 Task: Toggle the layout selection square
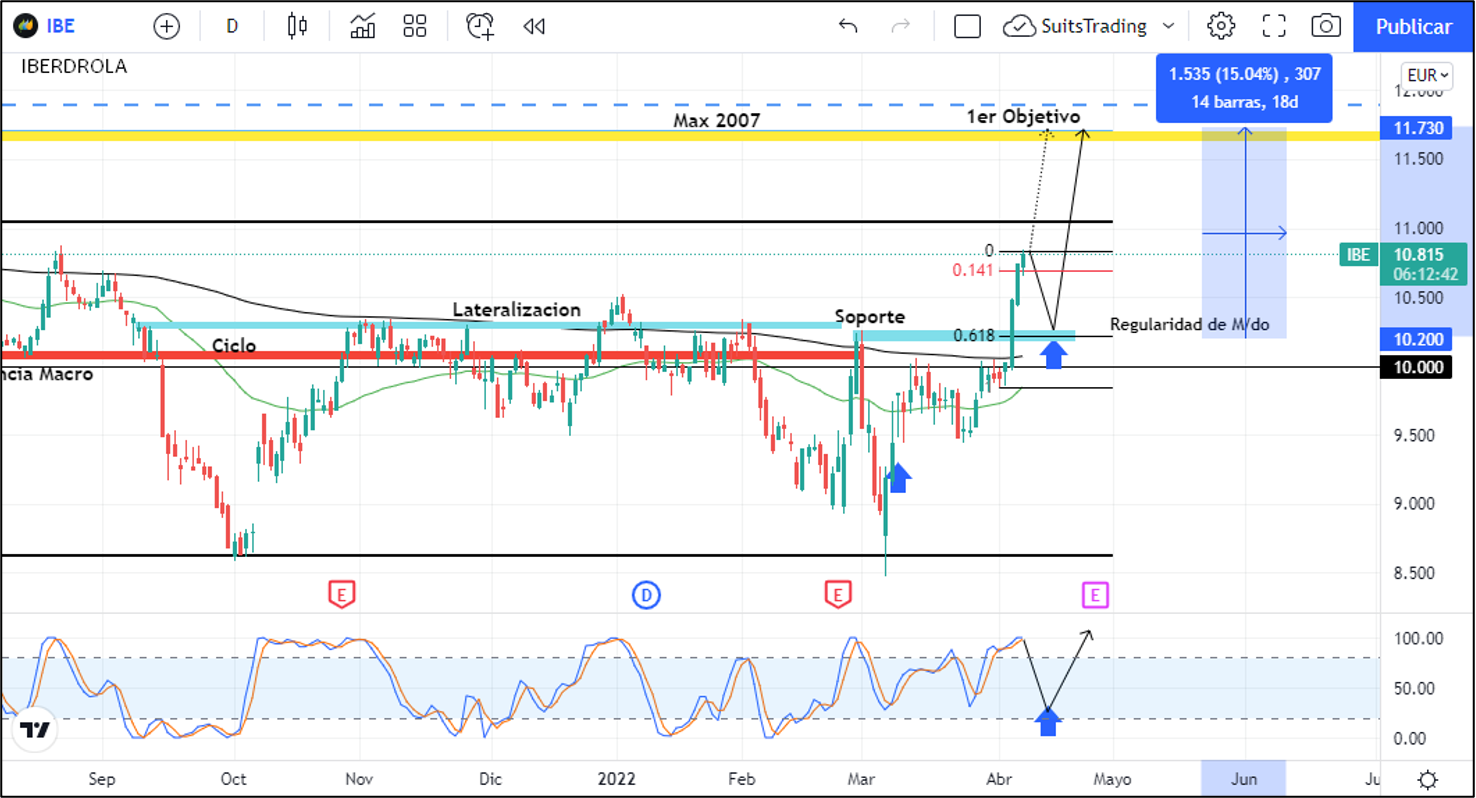[967, 27]
